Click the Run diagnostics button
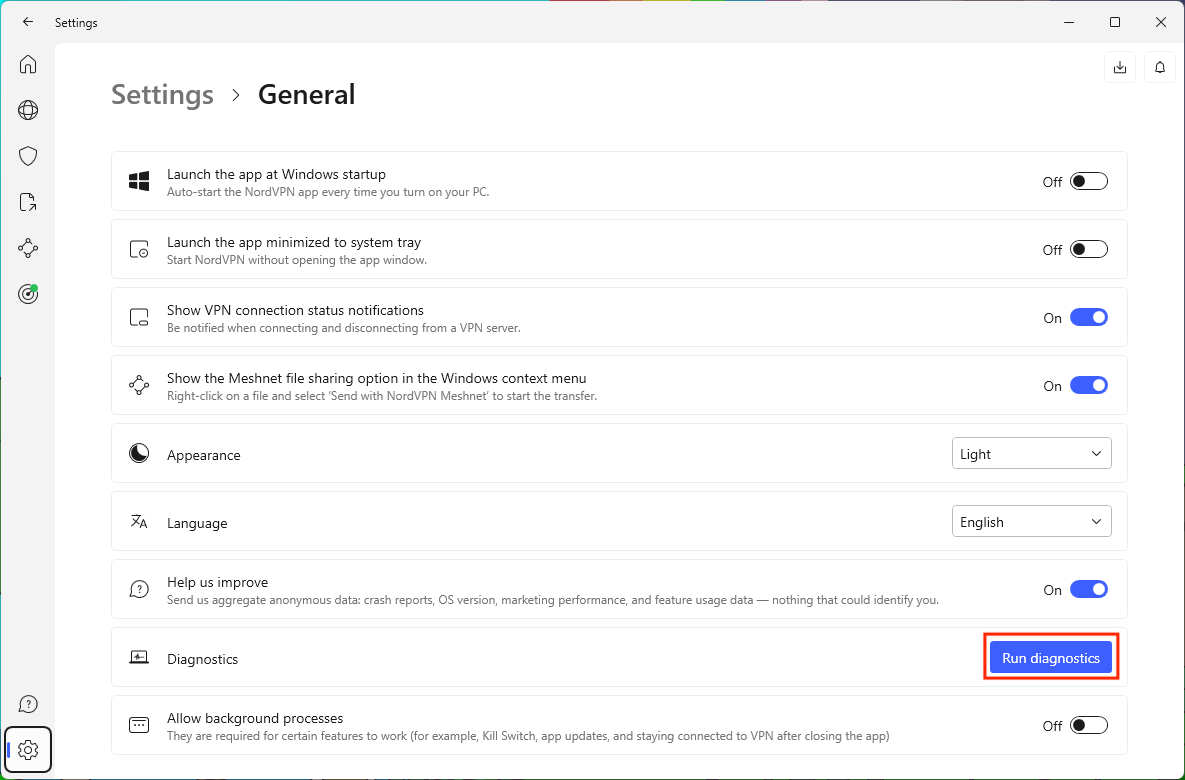1185x780 pixels. point(1050,658)
